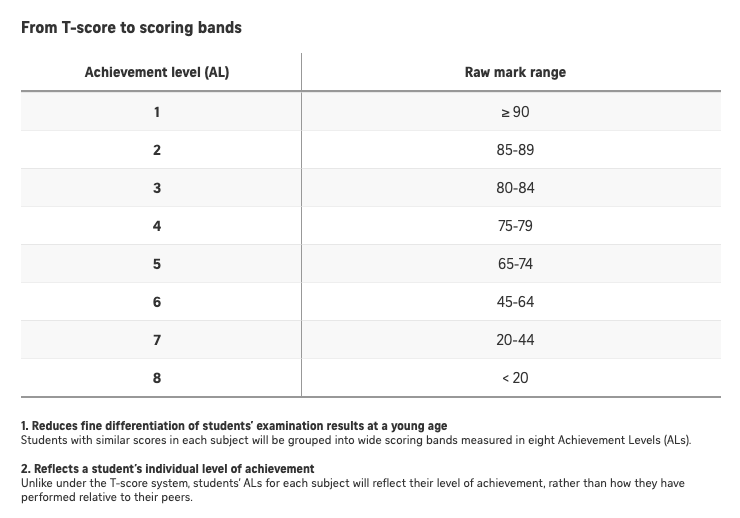Click the '< 20' raw mark cell
This screenshot has width=740, height=518.
(515, 378)
